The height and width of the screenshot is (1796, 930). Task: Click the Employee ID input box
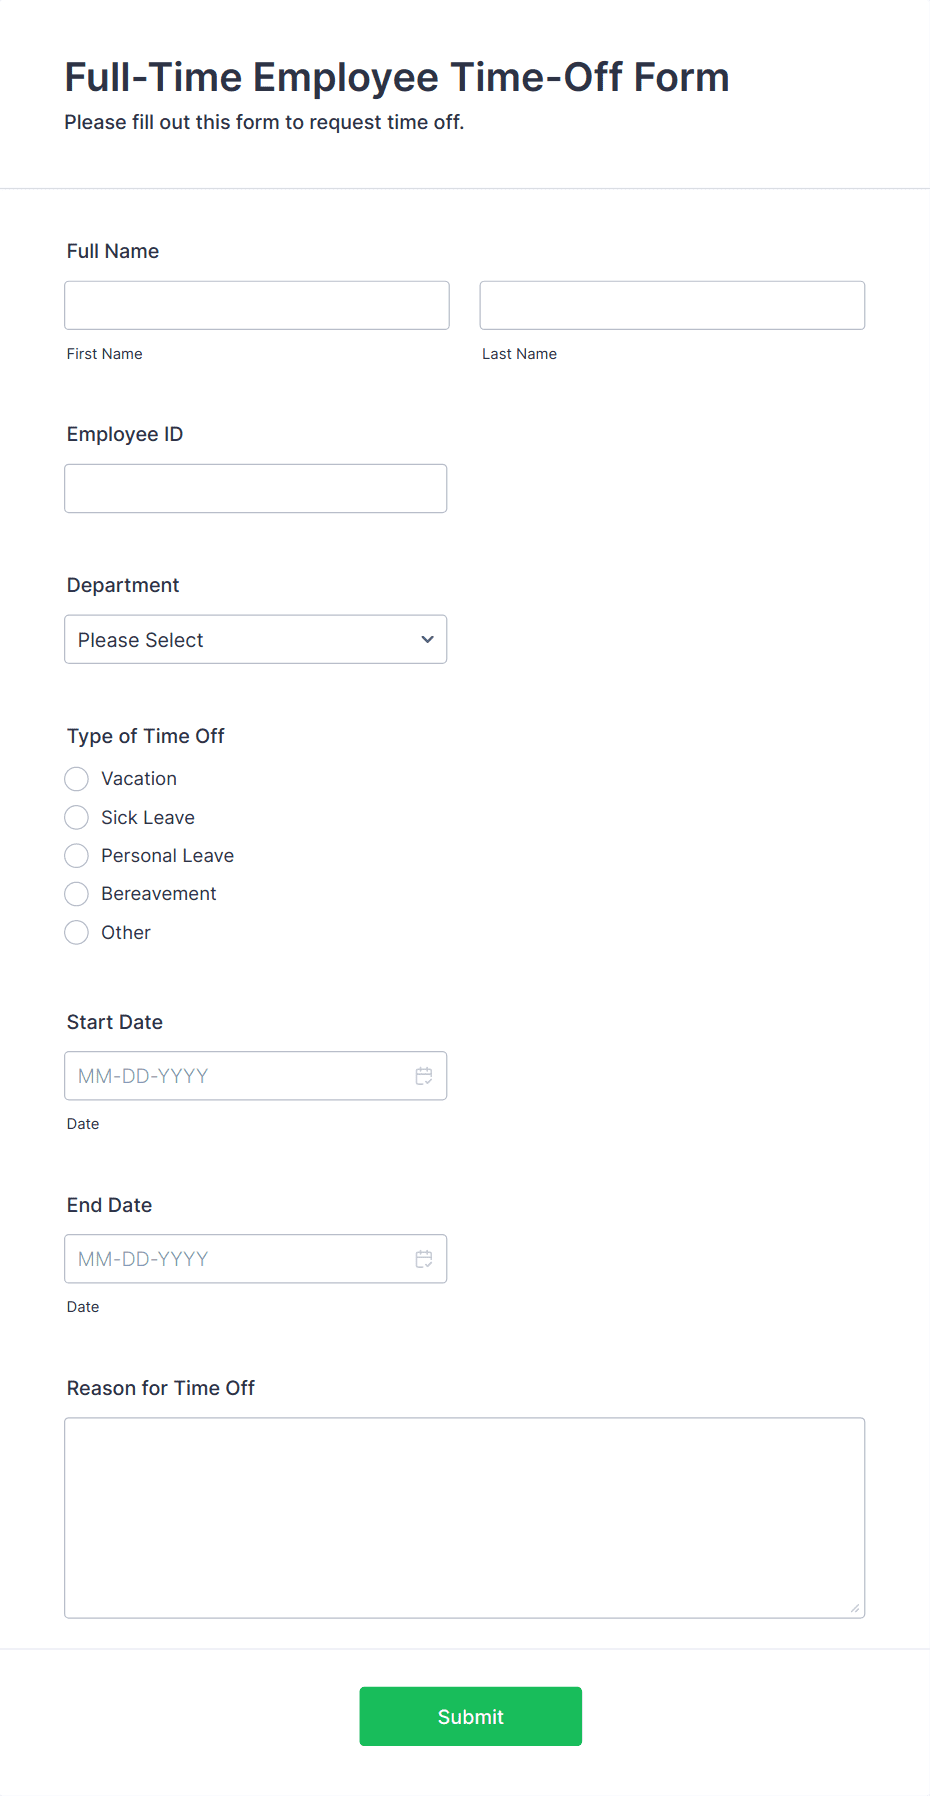pyautogui.click(x=256, y=488)
